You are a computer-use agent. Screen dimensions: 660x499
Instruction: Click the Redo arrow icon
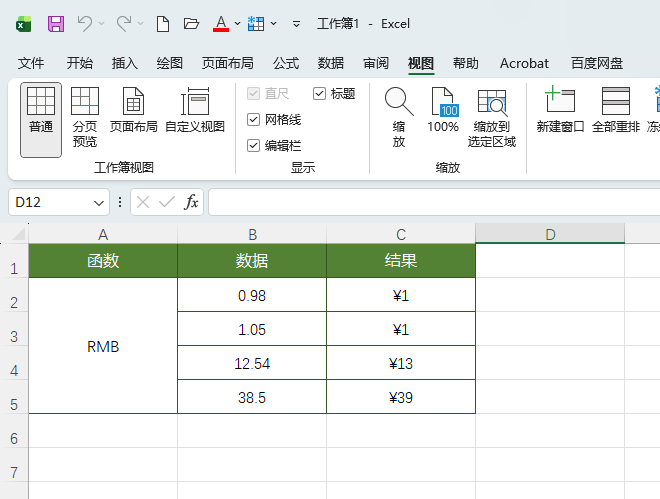[x=124, y=24]
